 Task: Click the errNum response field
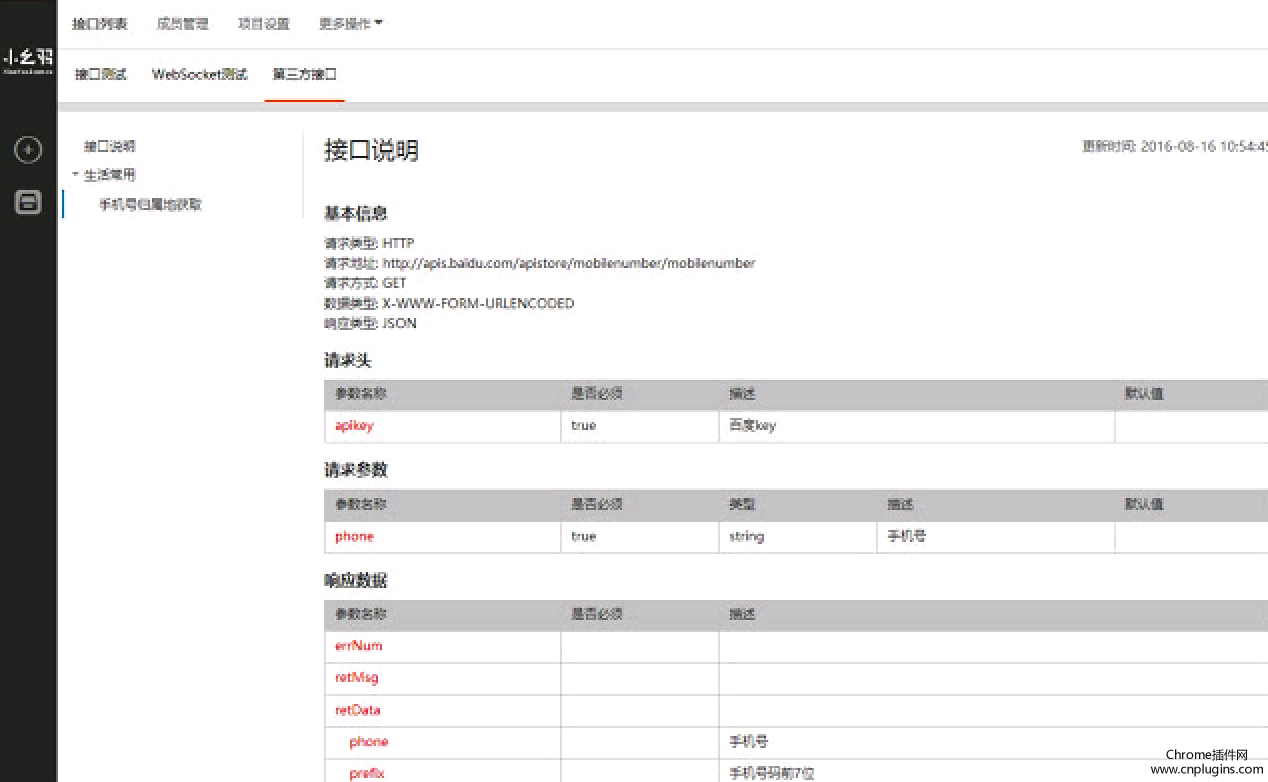[x=358, y=645]
